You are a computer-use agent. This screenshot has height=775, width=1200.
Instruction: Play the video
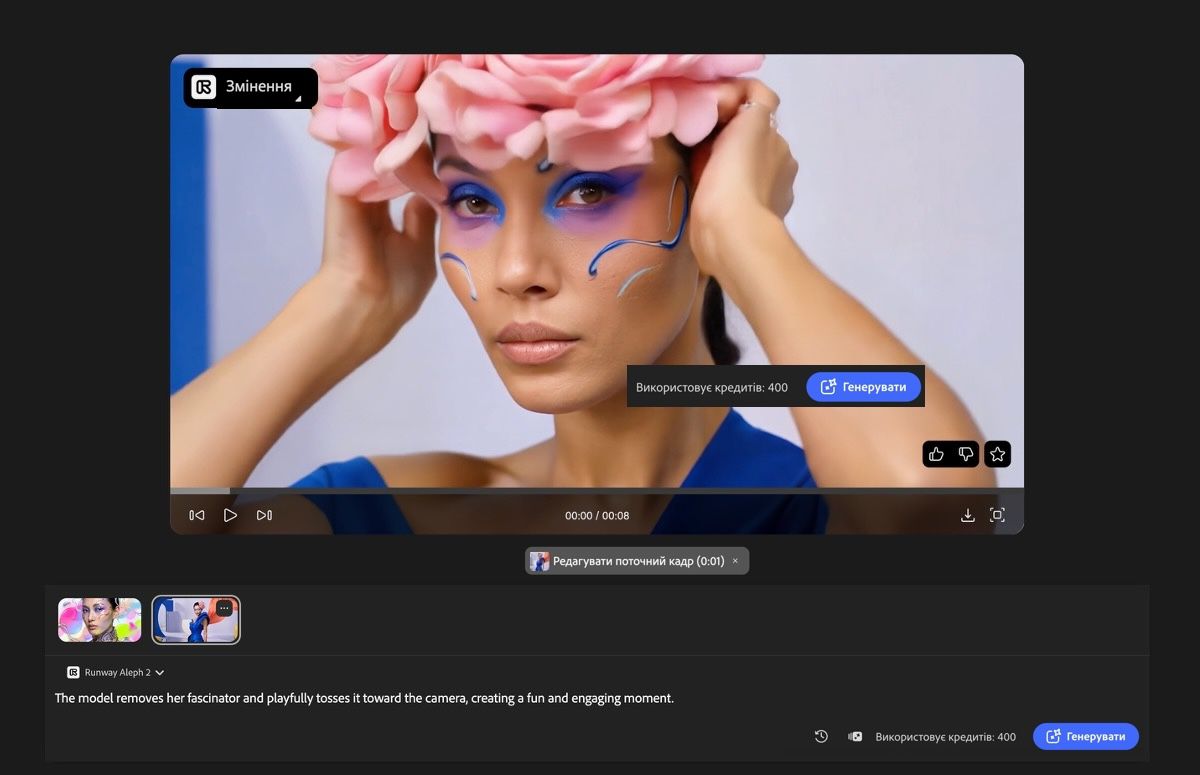point(230,515)
